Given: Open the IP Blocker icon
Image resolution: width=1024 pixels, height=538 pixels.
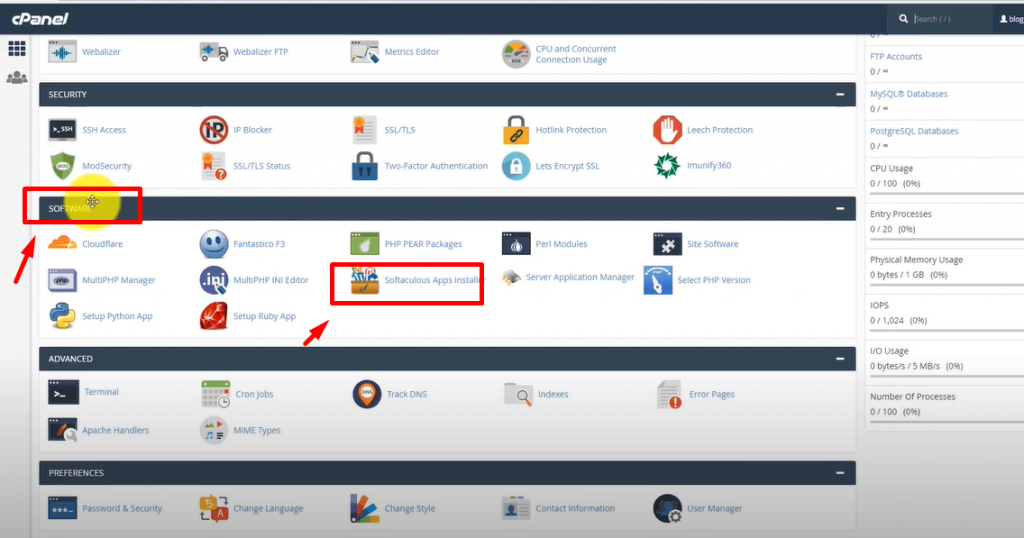Looking at the screenshot, I should [x=214, y=130].
